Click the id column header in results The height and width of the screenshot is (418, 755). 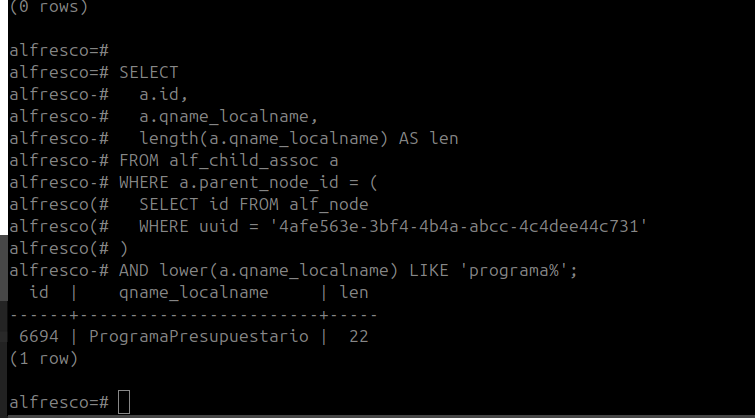[x=40, y=292]
